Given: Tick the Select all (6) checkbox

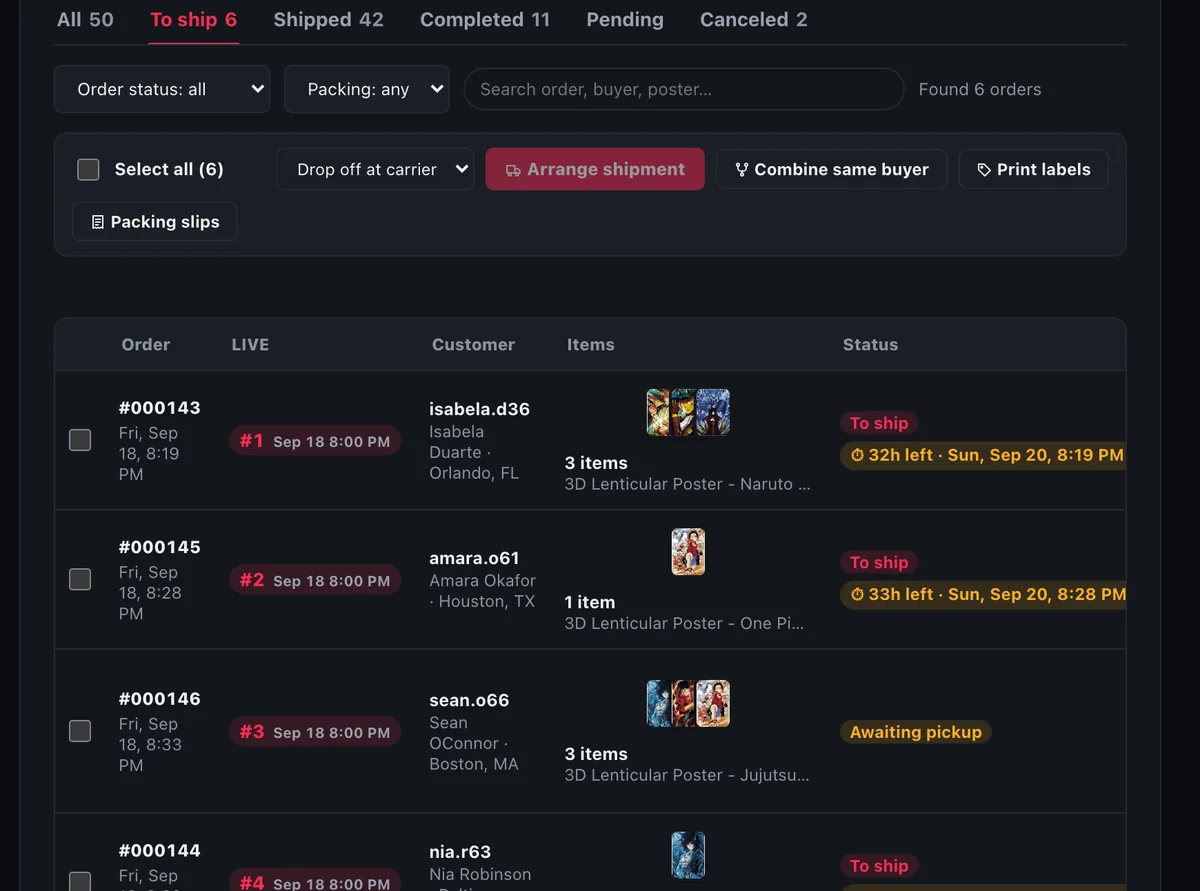Looking at the screenshot, I should click(x=88, y=170).
